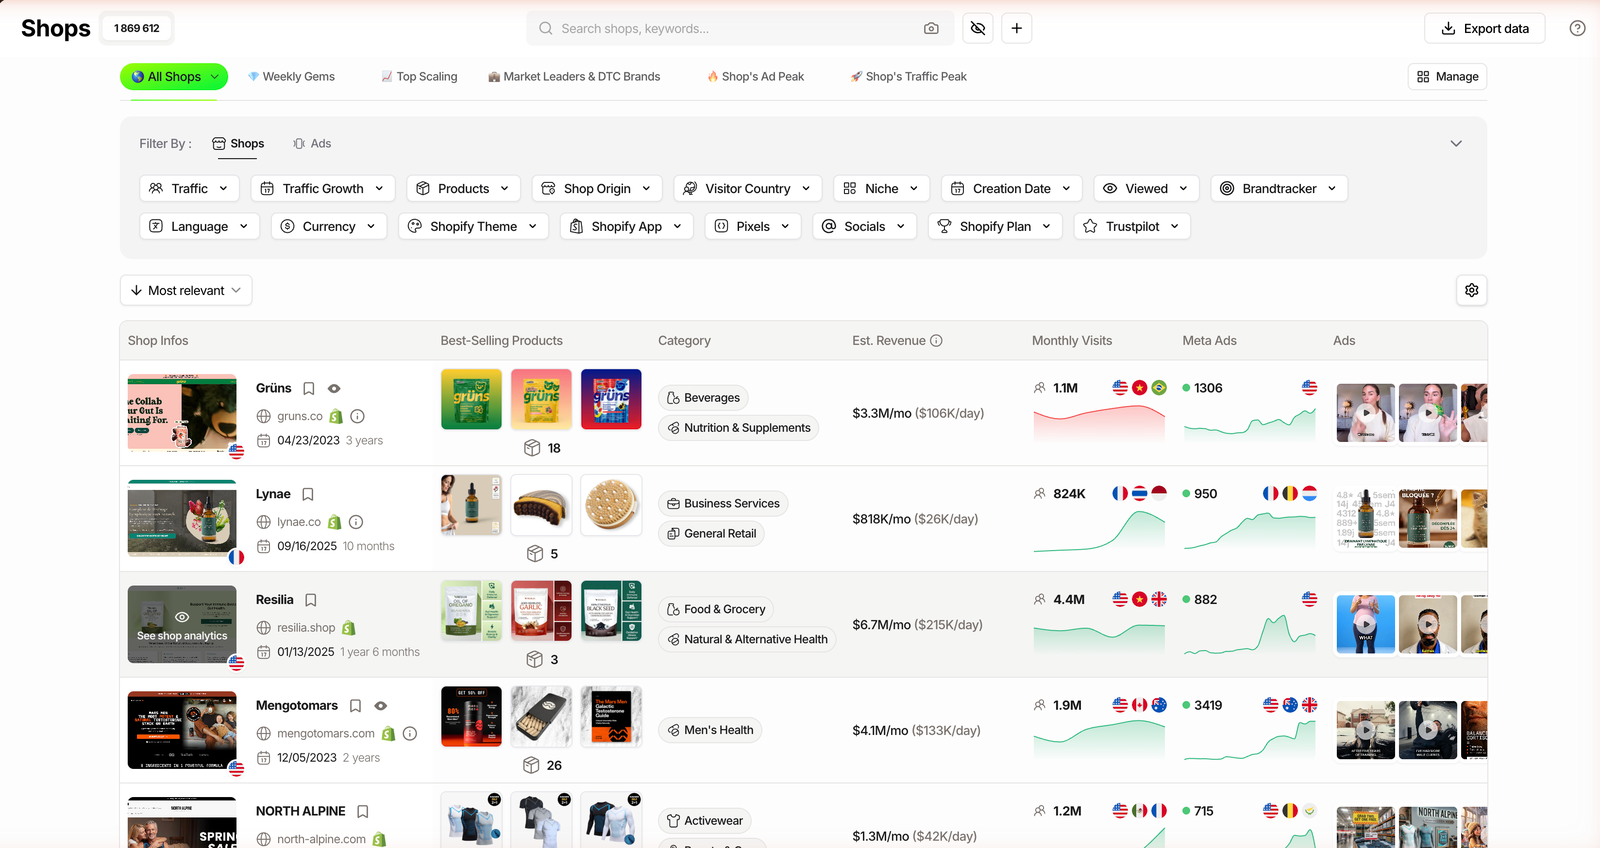This screenshot has height=848, width=1600.
Task: Open the Resilia shop analytics thumbnail
Action: pos(182,624)
